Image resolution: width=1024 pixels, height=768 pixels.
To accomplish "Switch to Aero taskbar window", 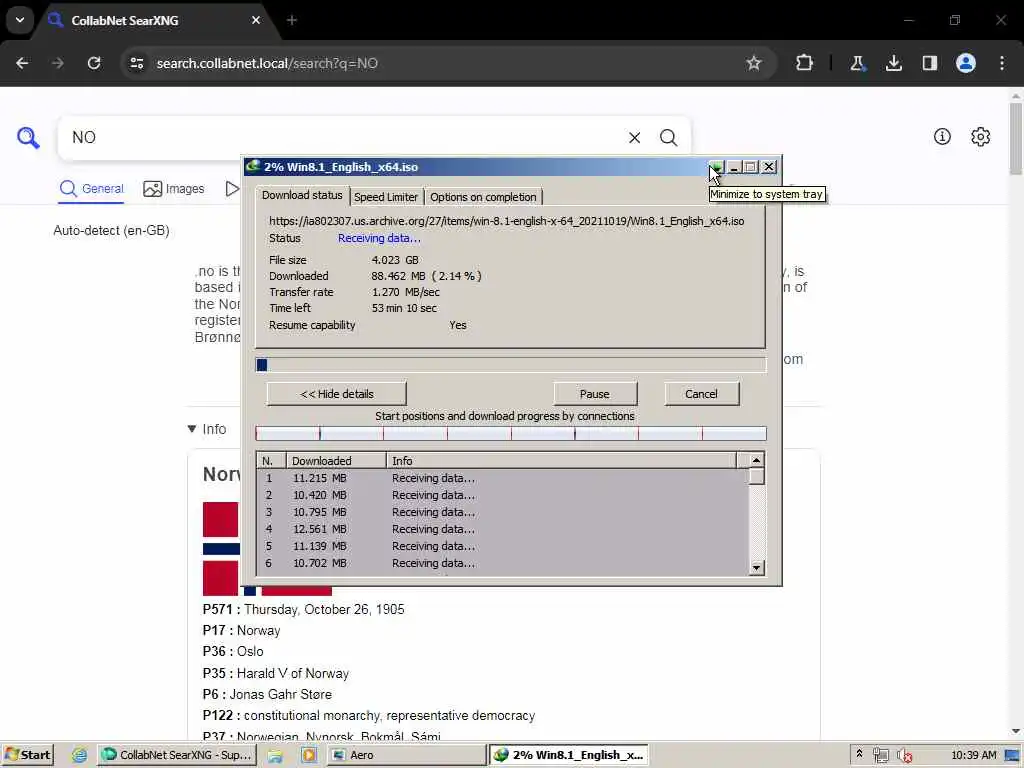I will coord(406,755).
